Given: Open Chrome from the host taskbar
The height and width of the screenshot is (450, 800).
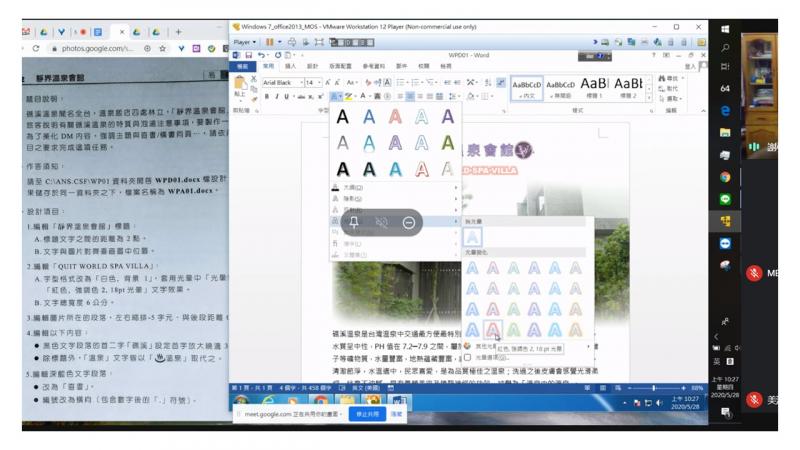Looking at the screenshot, I should (725, 177).
